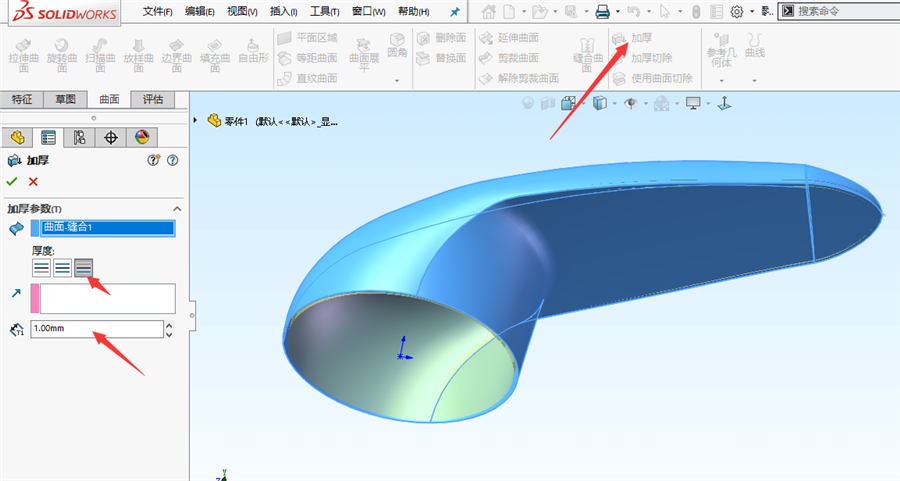900x481 pixels.
Task: Confirm thicken with green checkmark
Action: tap(11, 181)
